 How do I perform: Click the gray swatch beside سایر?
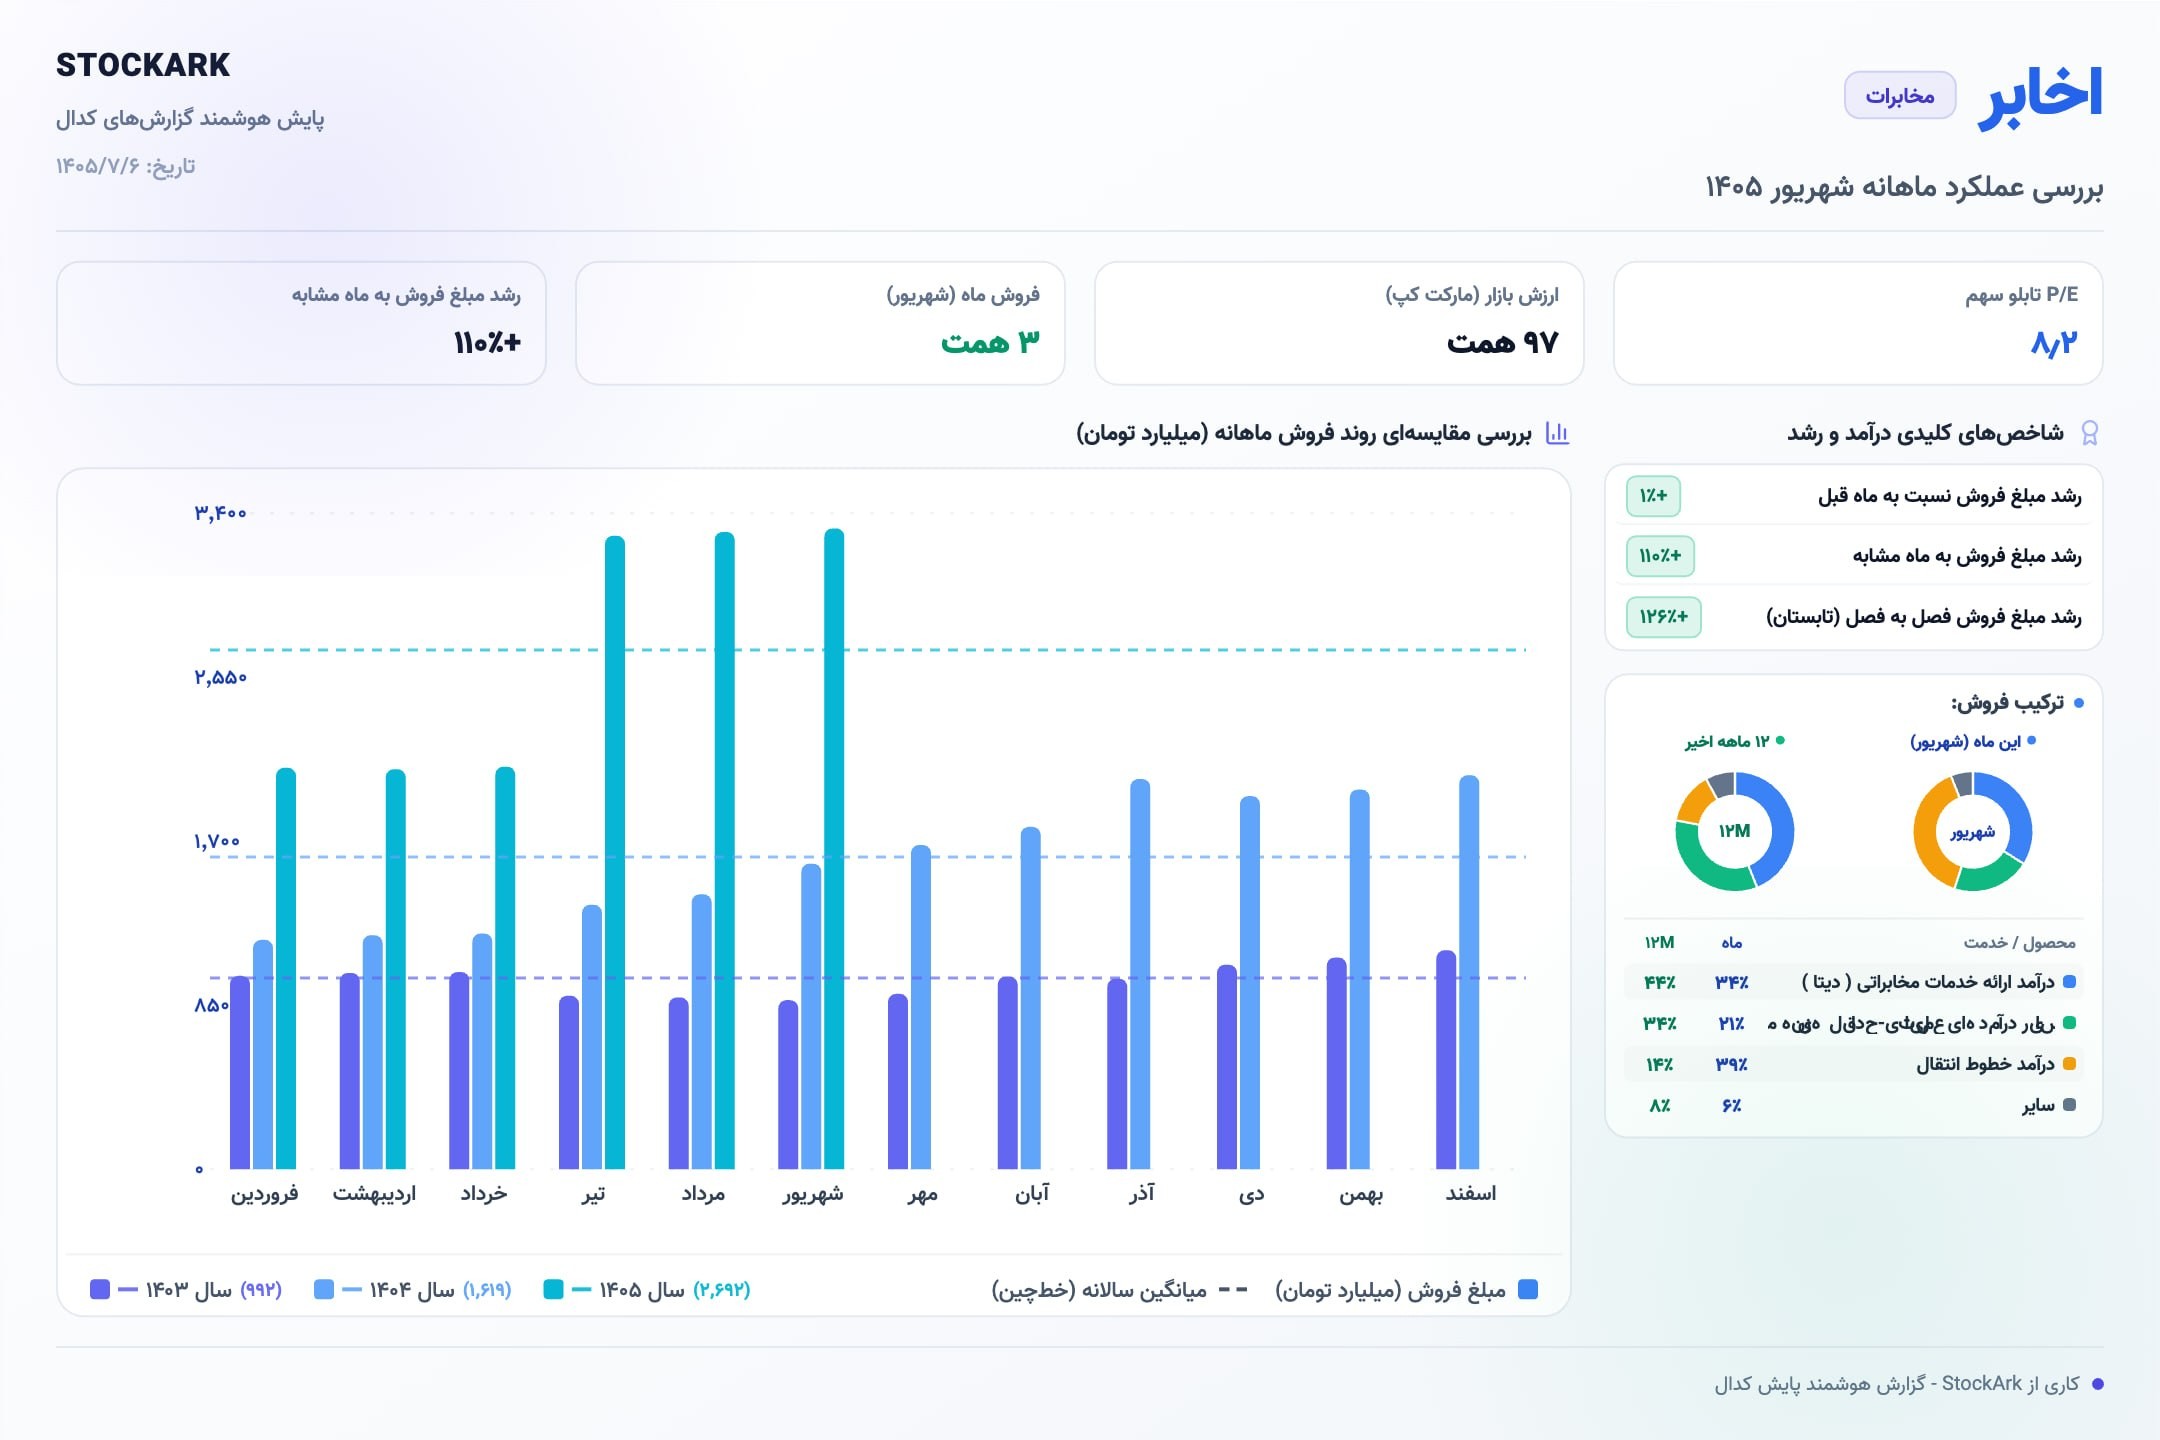(x=2070, y=1105)
